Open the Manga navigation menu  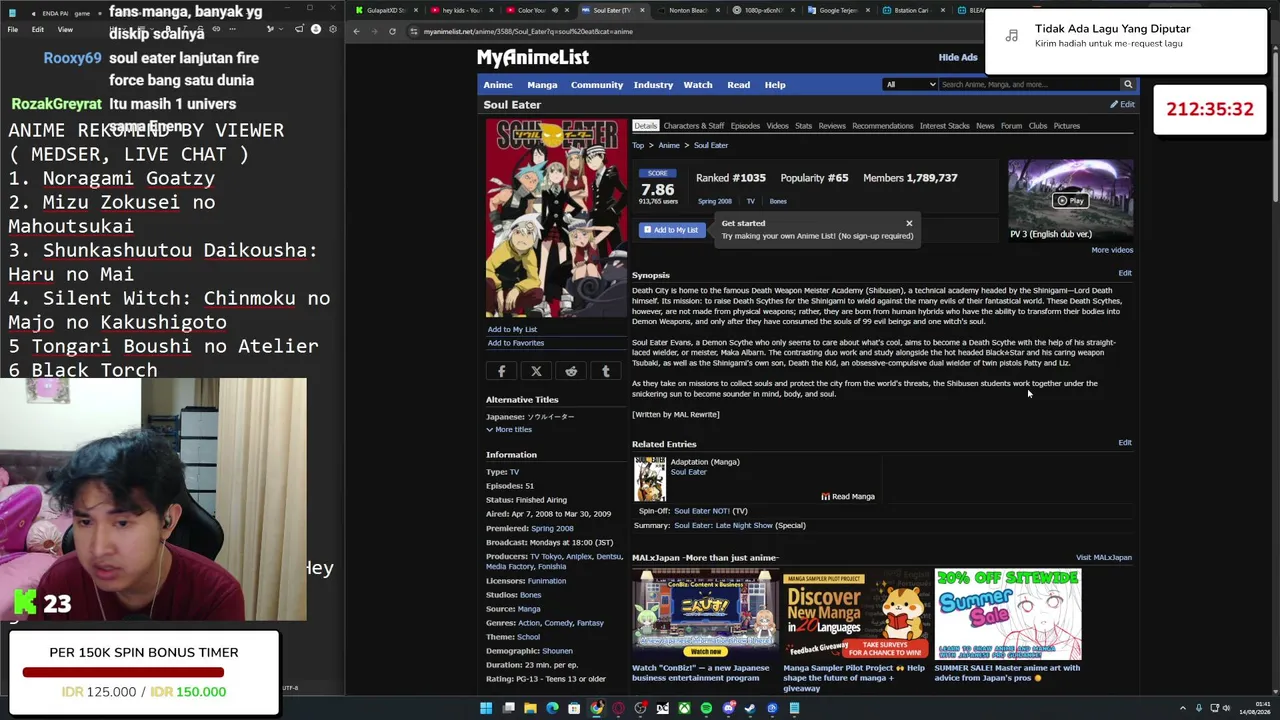[542, 85]
